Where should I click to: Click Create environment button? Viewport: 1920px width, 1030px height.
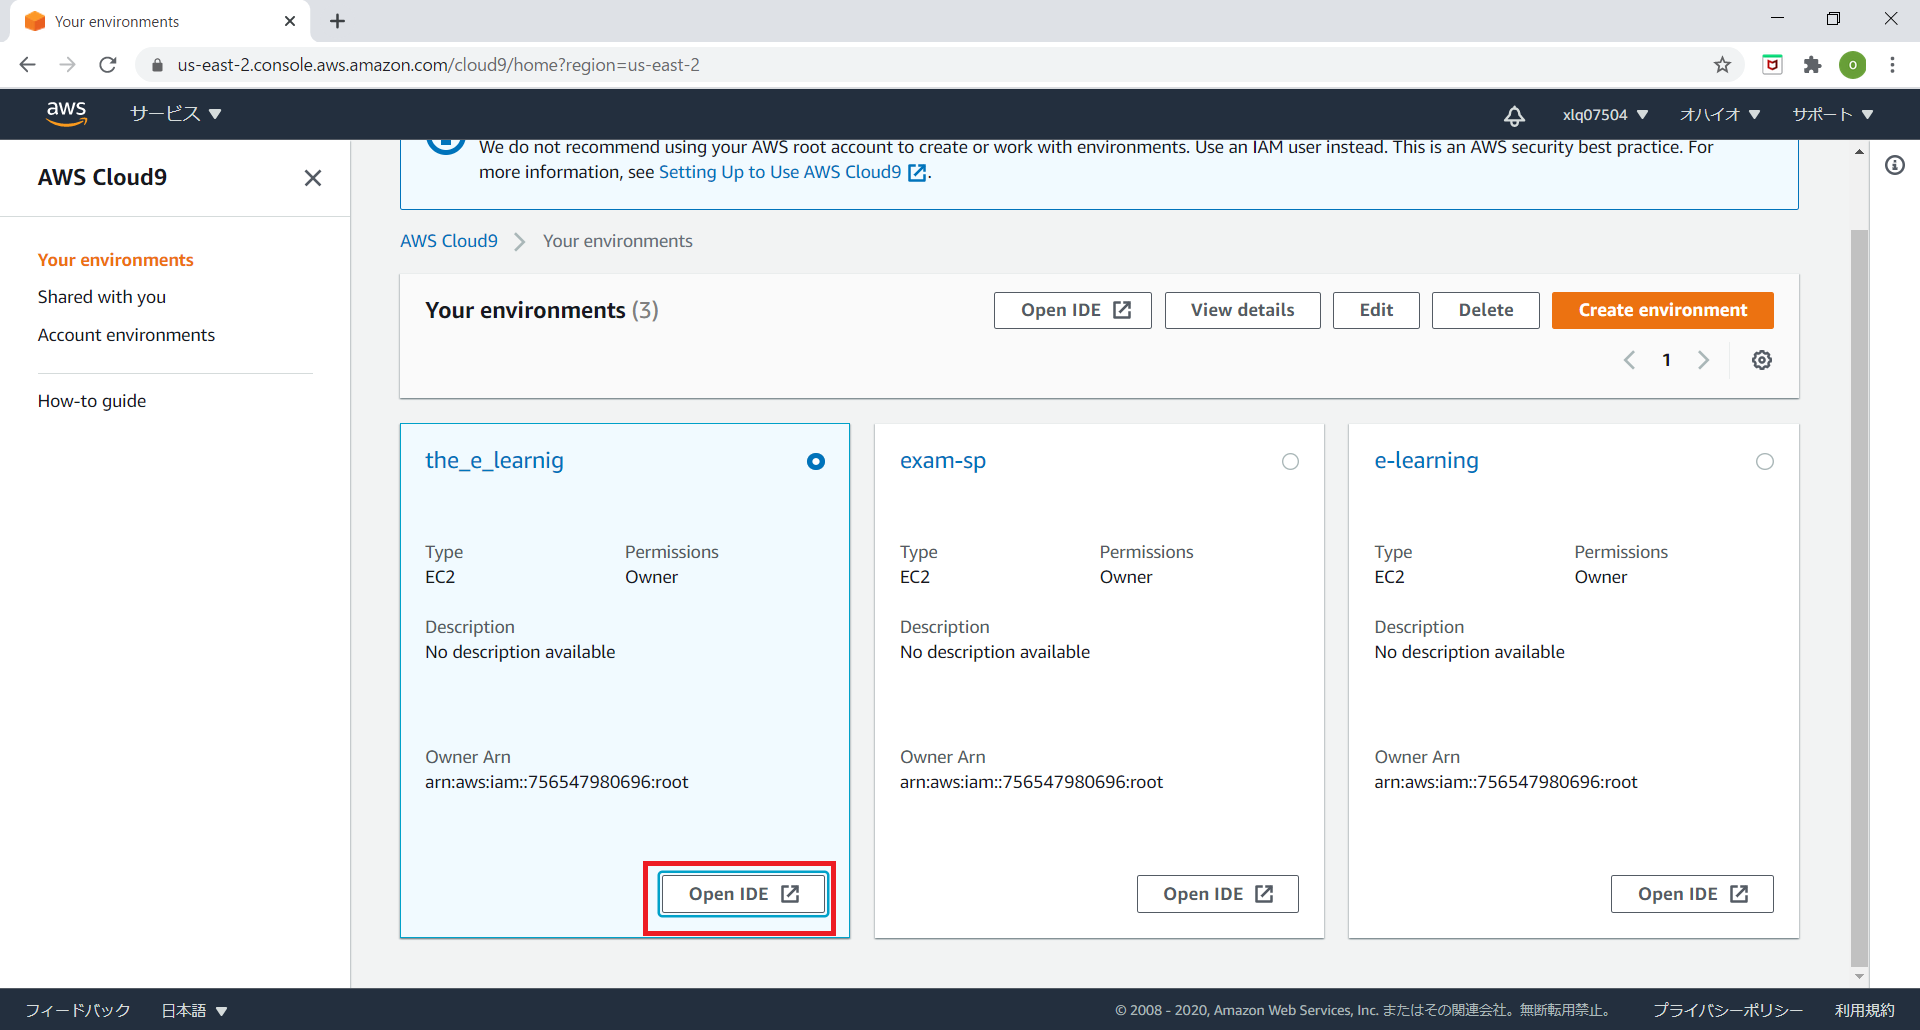(1663, 310)
